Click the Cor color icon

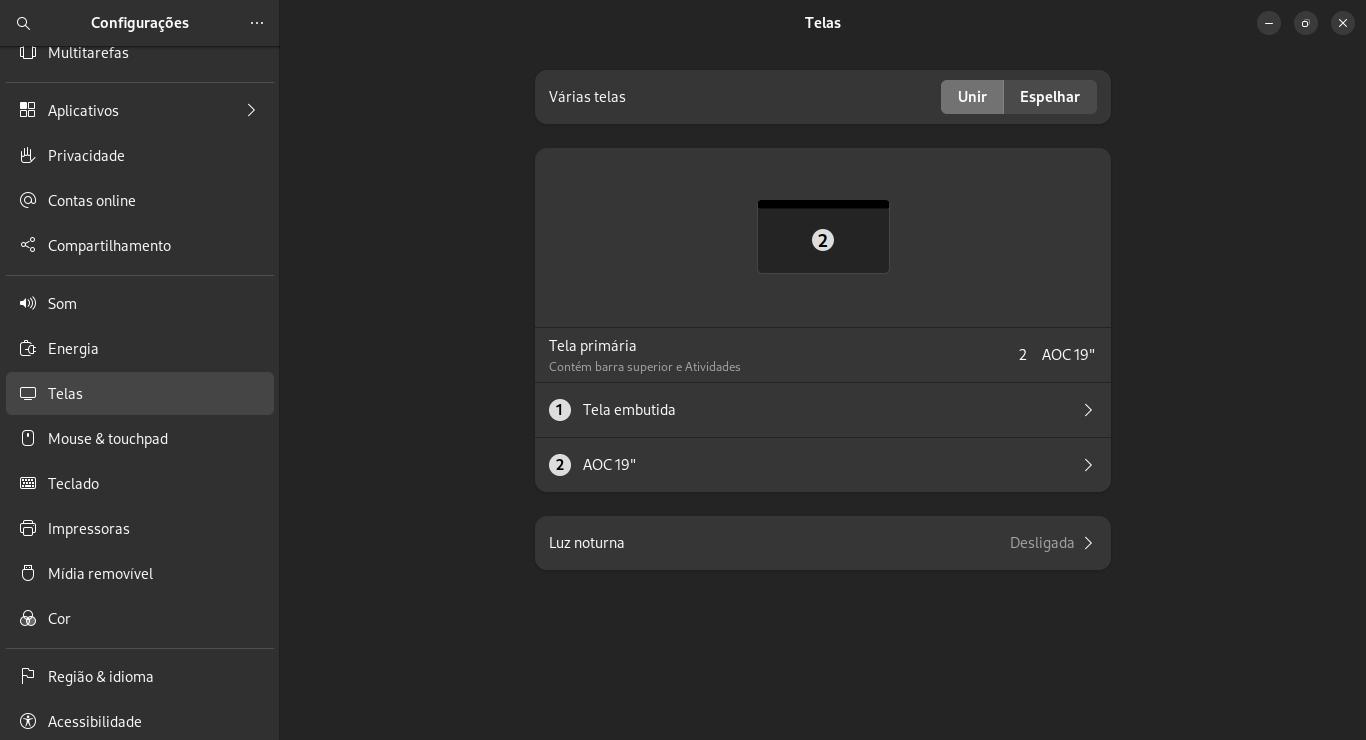[x=28, y=619]
